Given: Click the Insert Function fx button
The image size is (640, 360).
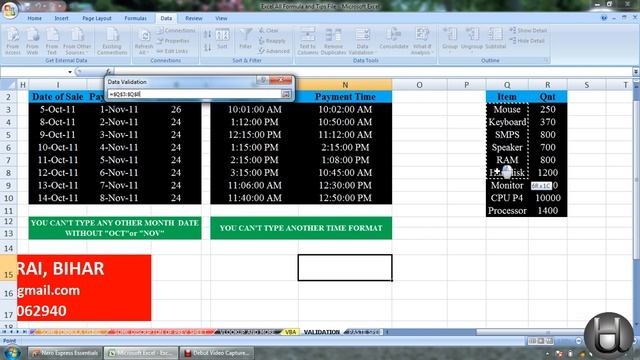Looking at the screenshot, I should point(108,72).
